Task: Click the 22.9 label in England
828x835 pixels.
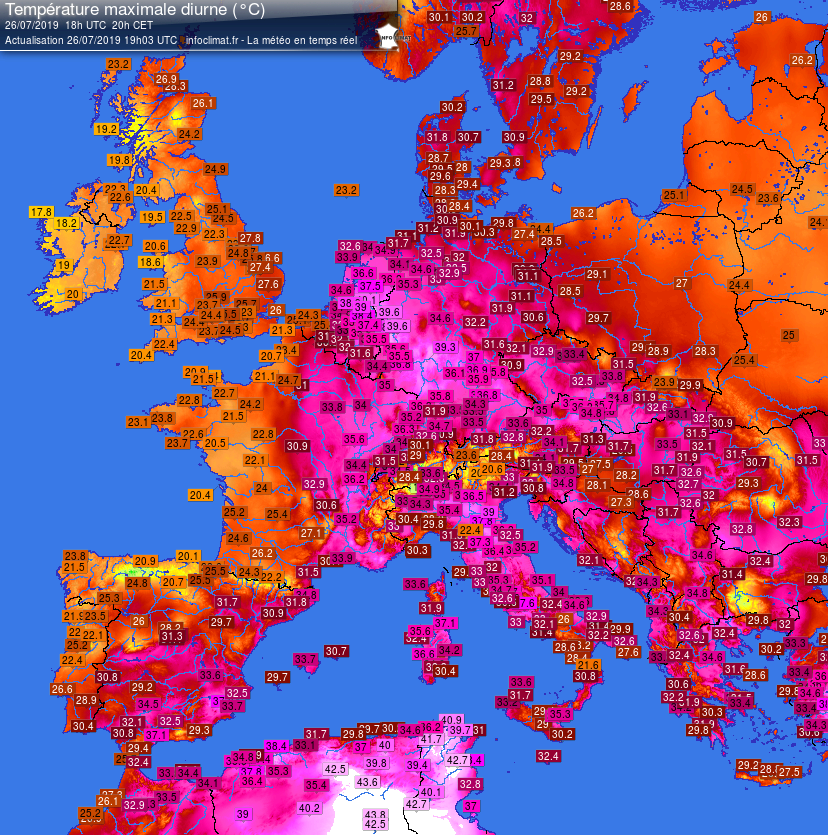Action: pos(186,228)
